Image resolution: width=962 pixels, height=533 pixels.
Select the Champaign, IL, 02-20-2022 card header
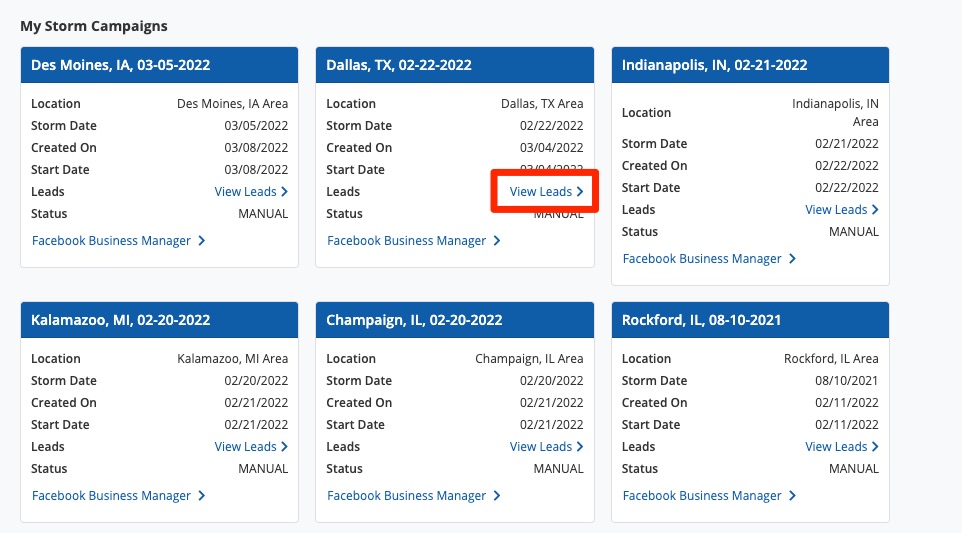(454, 320)
